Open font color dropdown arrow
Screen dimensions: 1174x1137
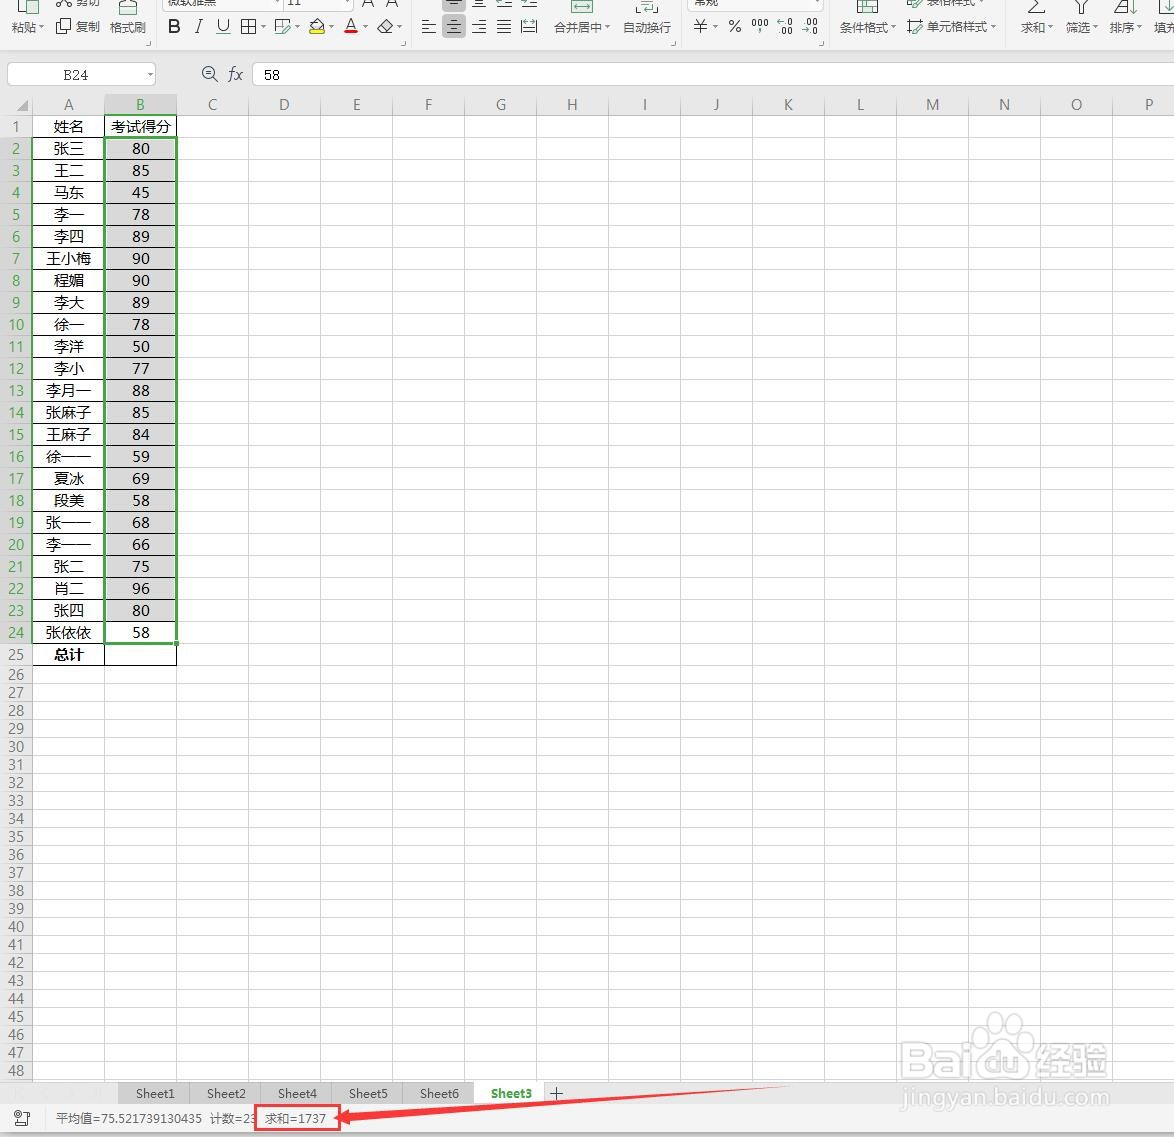[x=365, y=27]
